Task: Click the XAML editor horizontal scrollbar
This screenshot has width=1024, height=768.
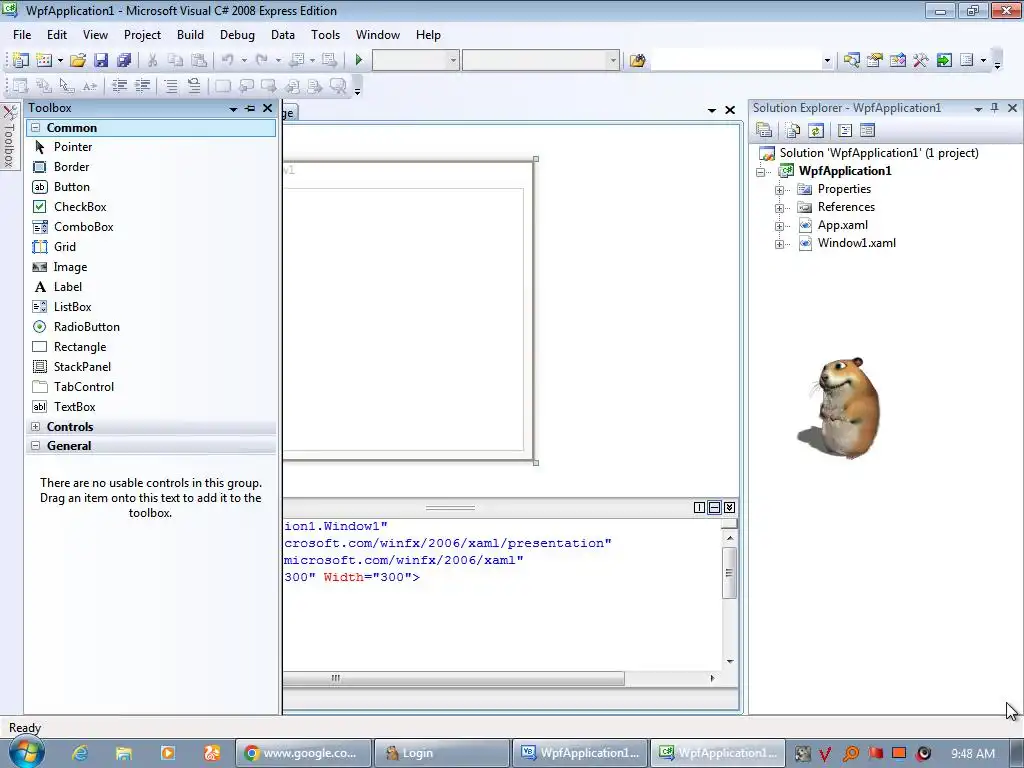Action: pos(454,679)
